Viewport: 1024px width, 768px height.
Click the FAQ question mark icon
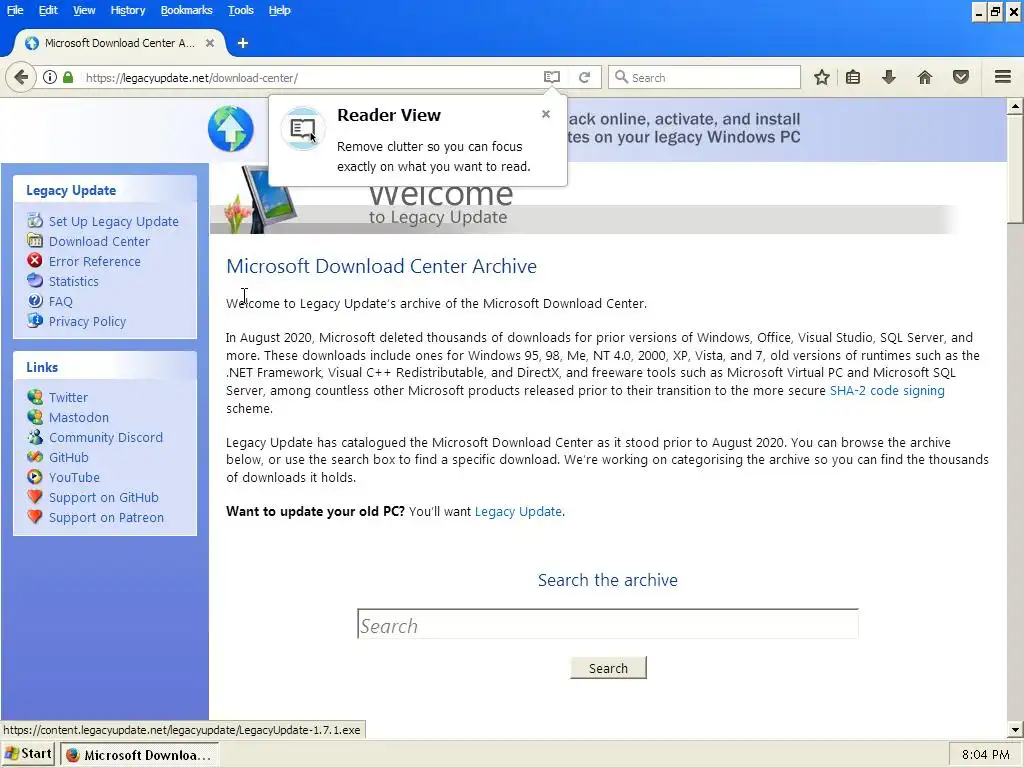(x=35, y=301)
